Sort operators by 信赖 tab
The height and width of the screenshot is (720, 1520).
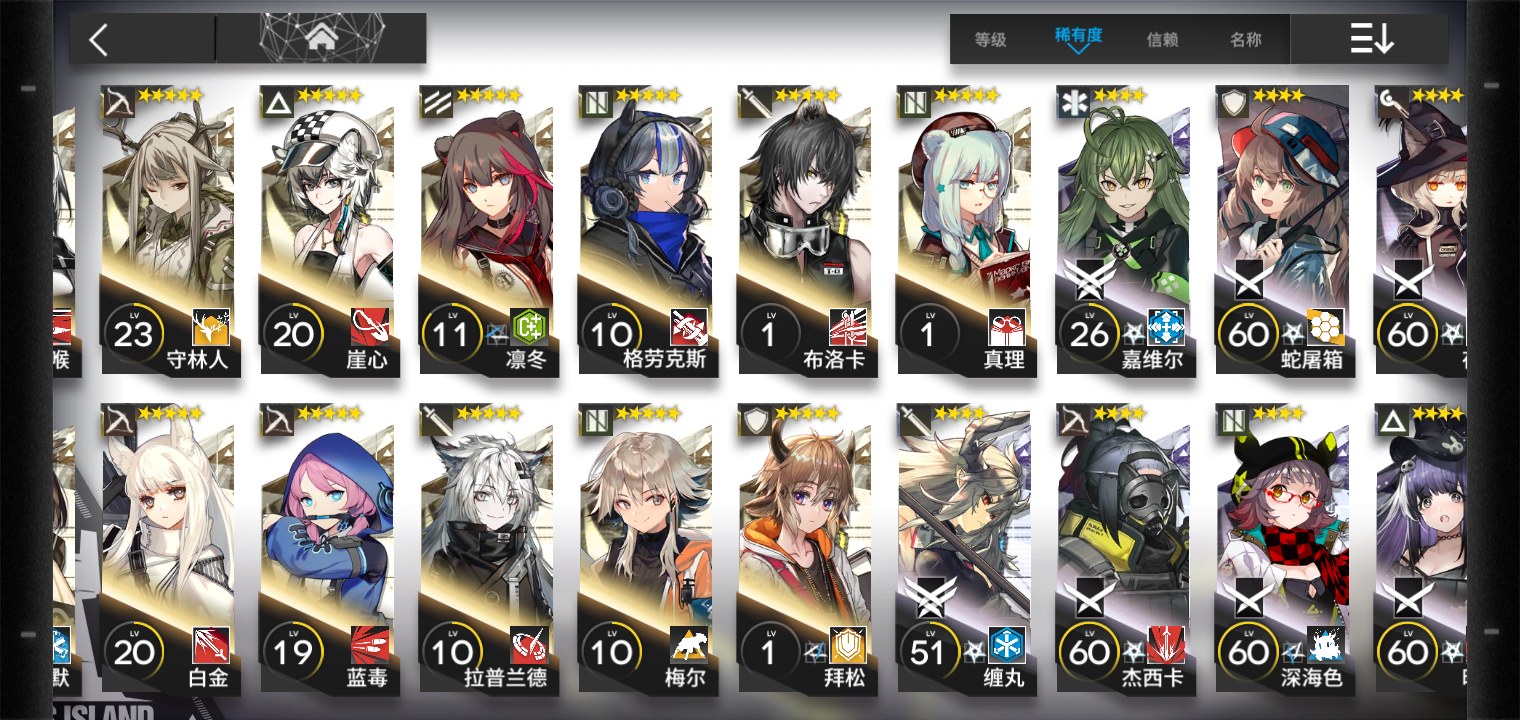point(1162,40)
